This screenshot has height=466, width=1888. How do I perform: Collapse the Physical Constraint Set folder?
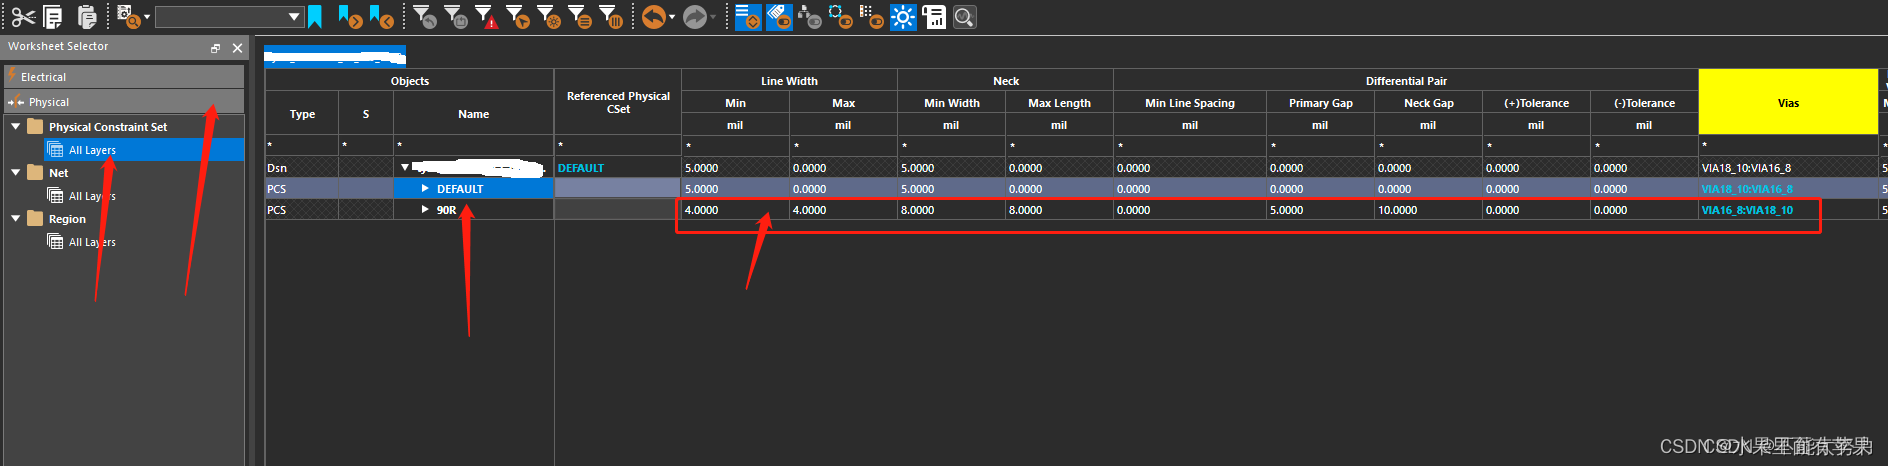16,127
